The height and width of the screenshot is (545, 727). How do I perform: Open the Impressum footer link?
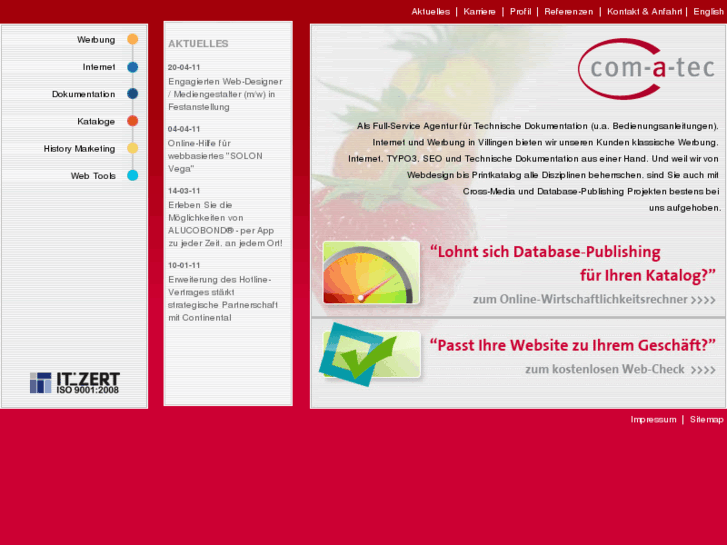coord(653,419)
